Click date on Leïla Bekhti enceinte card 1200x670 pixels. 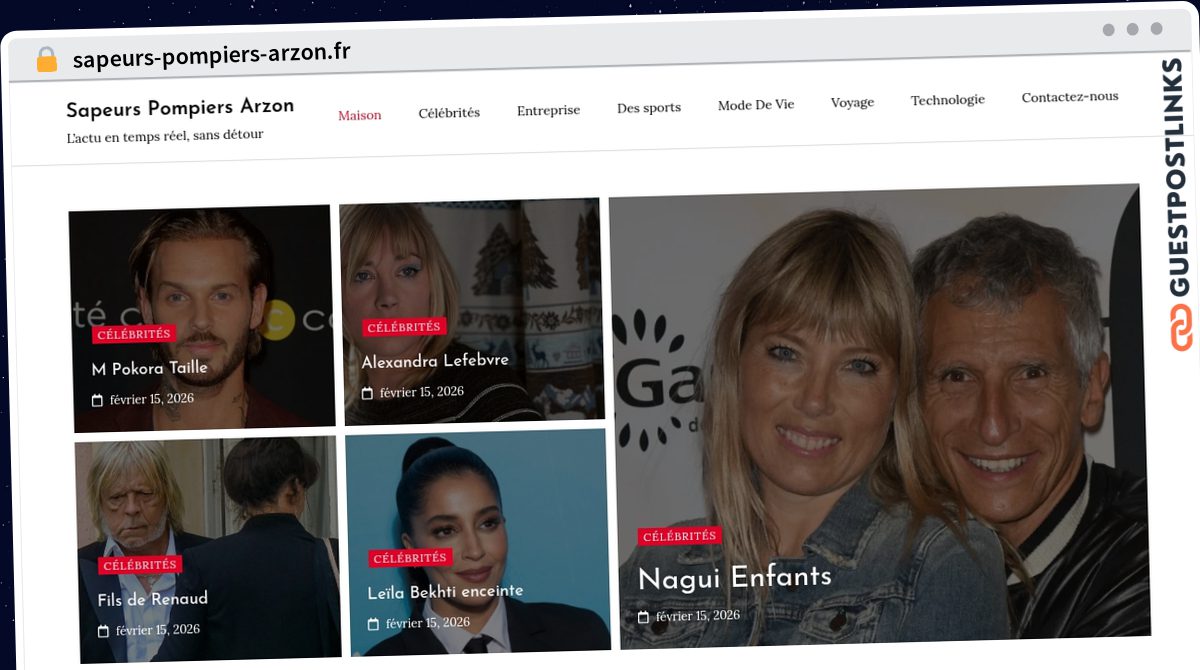[x=428, y=623]
